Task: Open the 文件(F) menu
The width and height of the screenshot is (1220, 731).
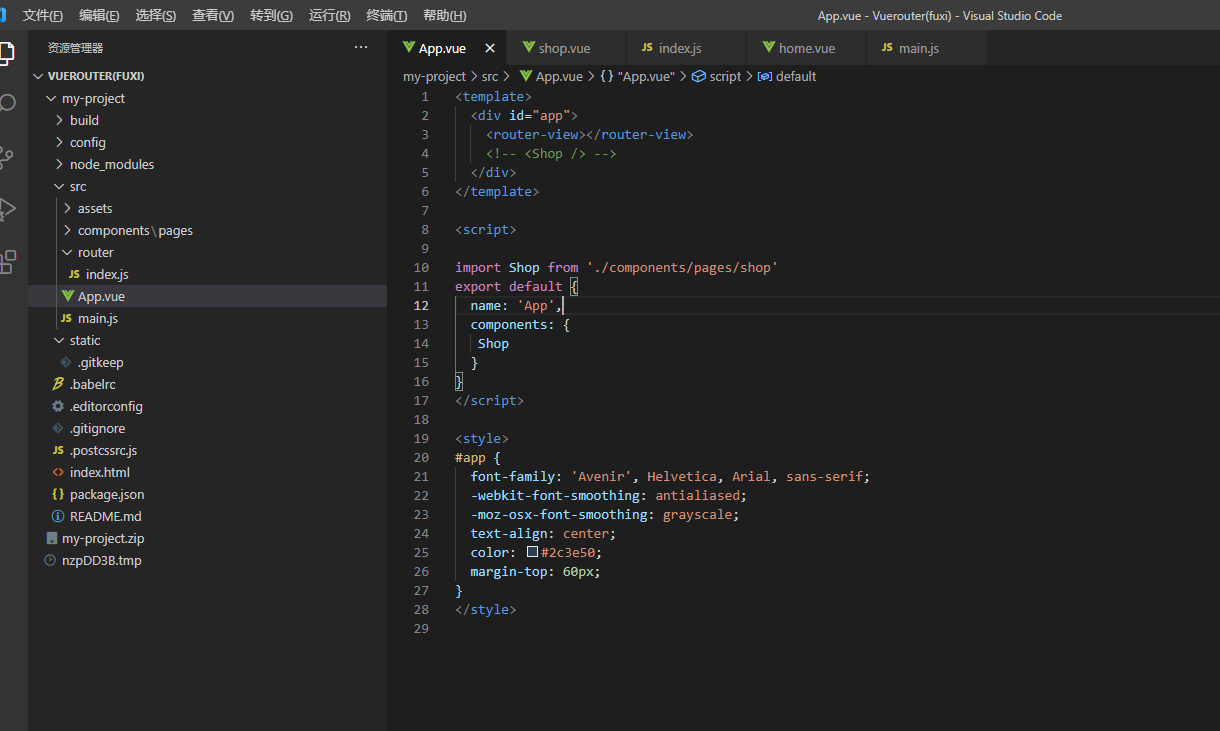Action: click(43, 16)
